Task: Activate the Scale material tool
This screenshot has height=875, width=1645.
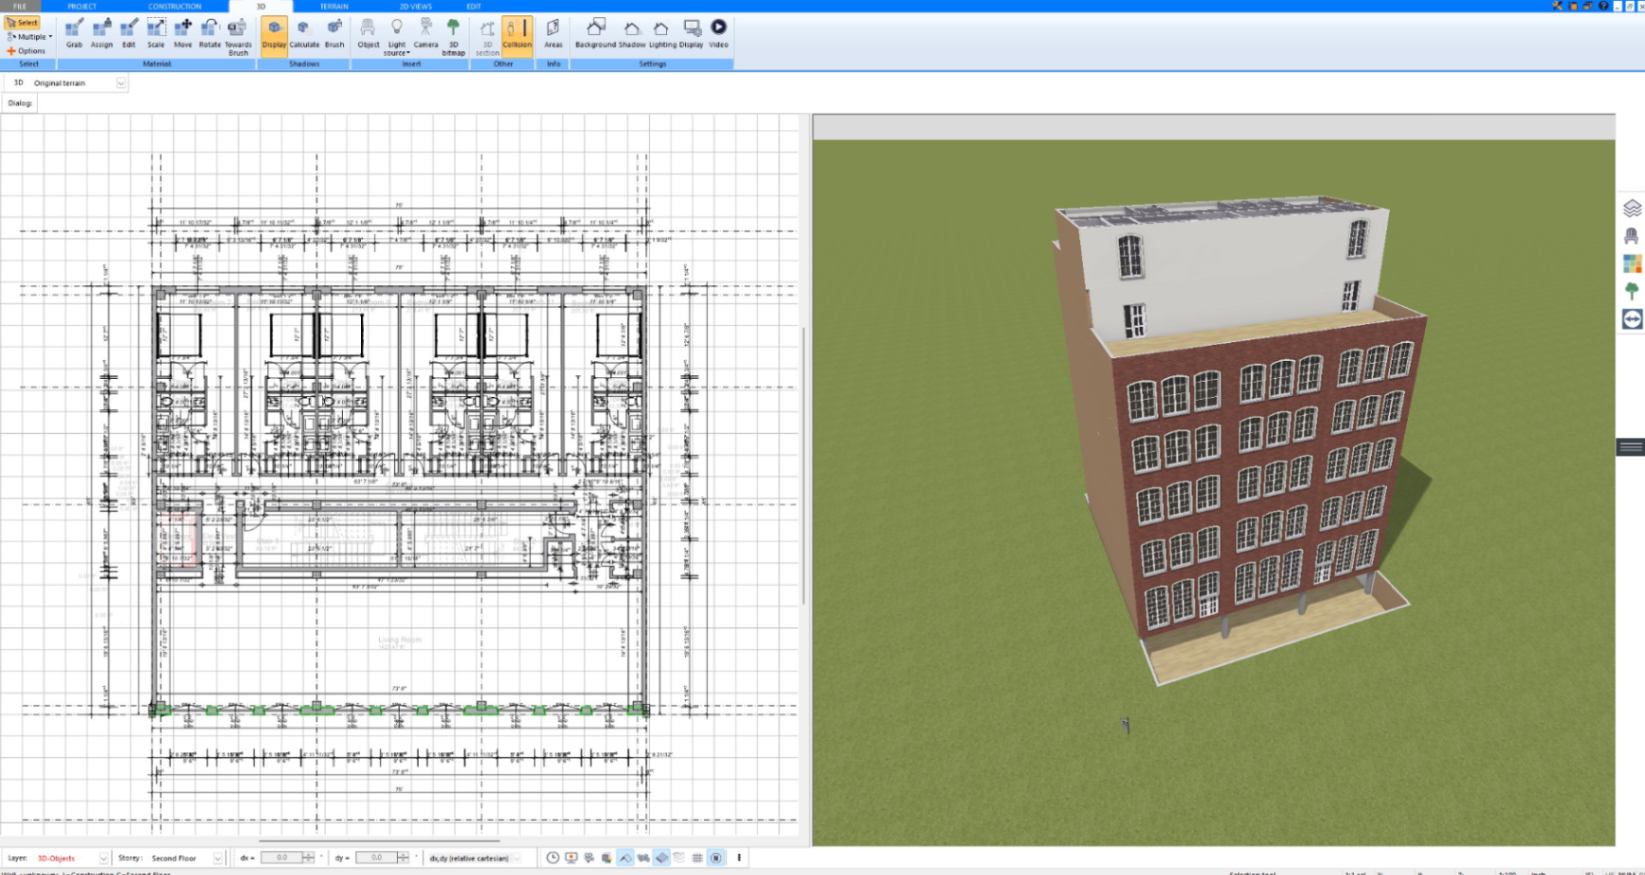Action: coord(156,33)
